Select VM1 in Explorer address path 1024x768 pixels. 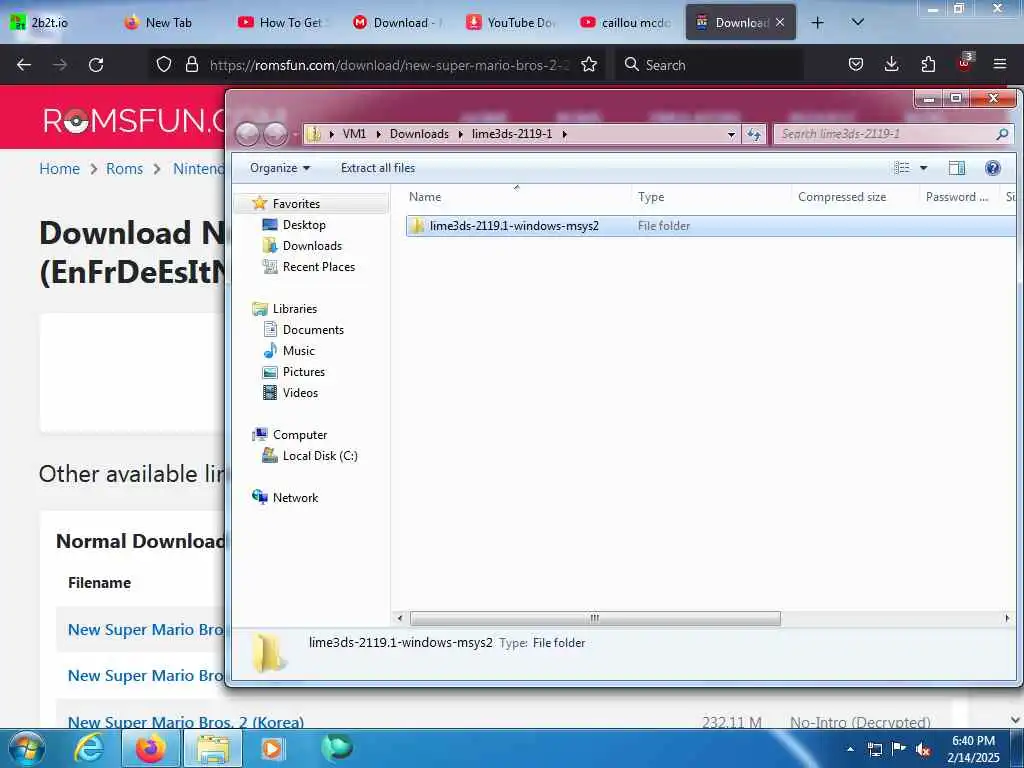click(354, 134)
